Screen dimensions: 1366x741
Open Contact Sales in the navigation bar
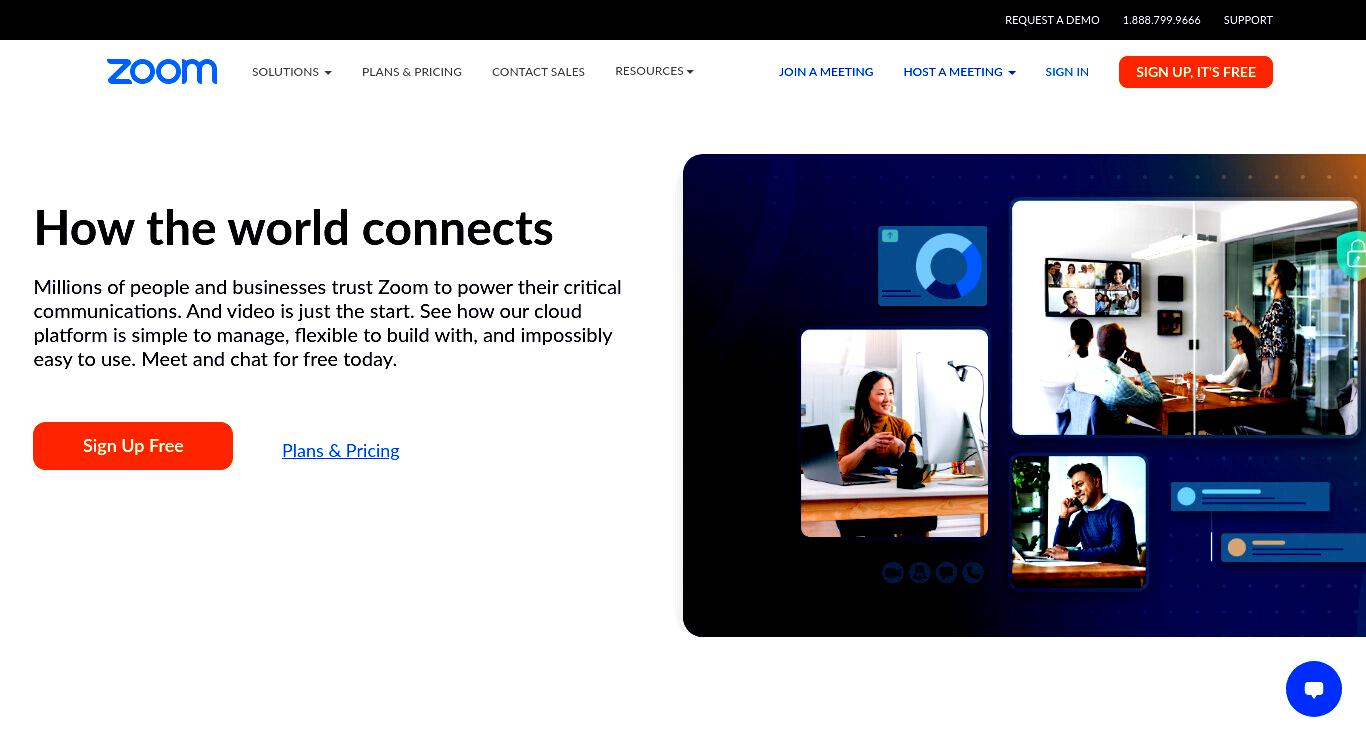coord(538,72)
